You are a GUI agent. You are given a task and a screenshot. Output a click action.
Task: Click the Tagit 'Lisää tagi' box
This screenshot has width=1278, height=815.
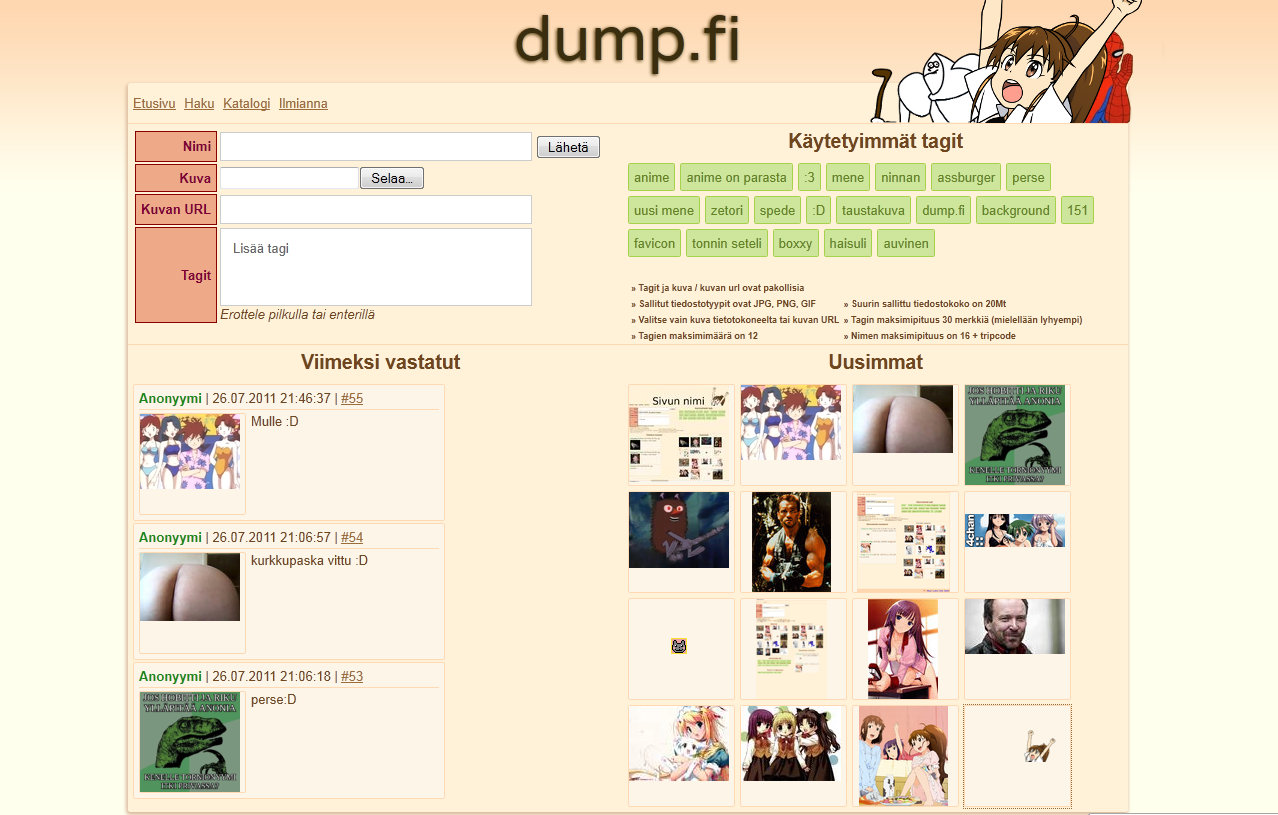[375, 267]
